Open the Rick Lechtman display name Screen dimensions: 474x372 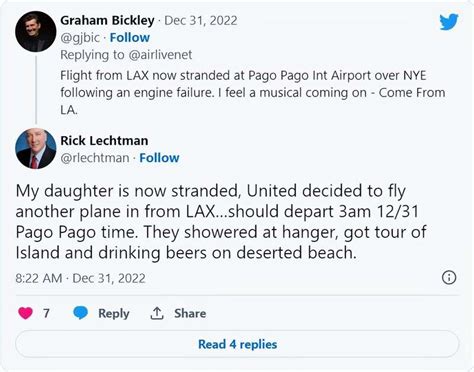click(x=104, y=141)
